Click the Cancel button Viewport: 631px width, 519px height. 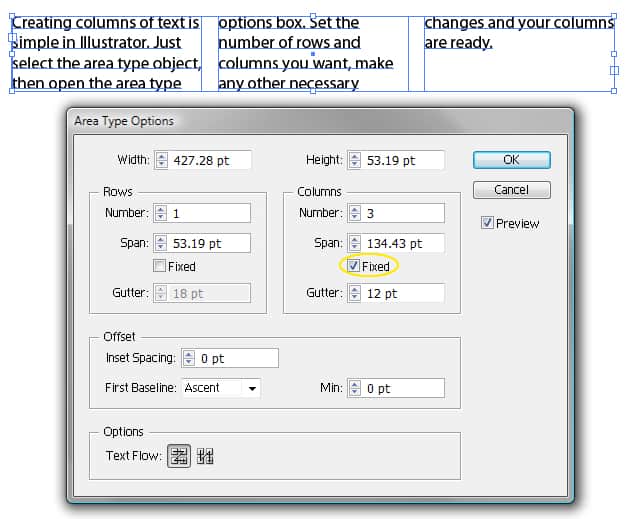point(511,190)
